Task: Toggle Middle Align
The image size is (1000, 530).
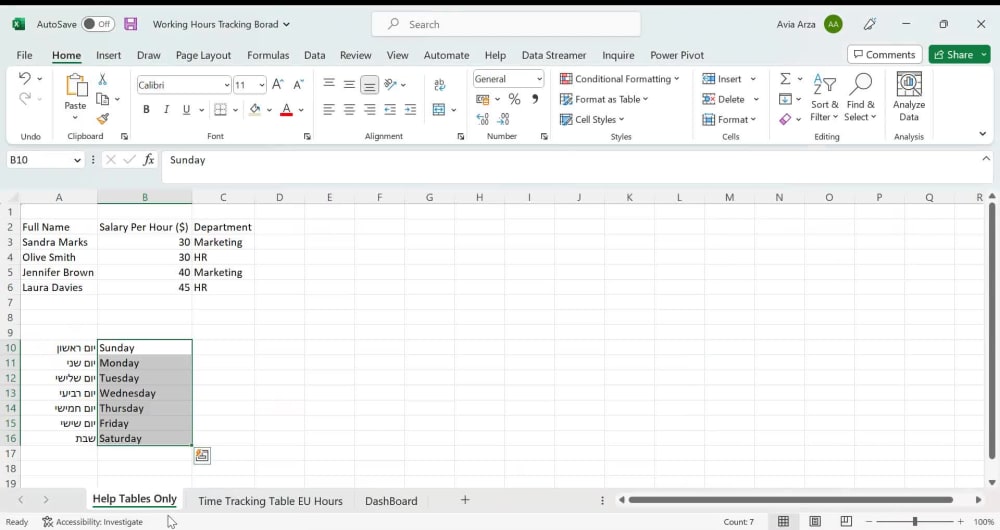Action: [349, 84]
